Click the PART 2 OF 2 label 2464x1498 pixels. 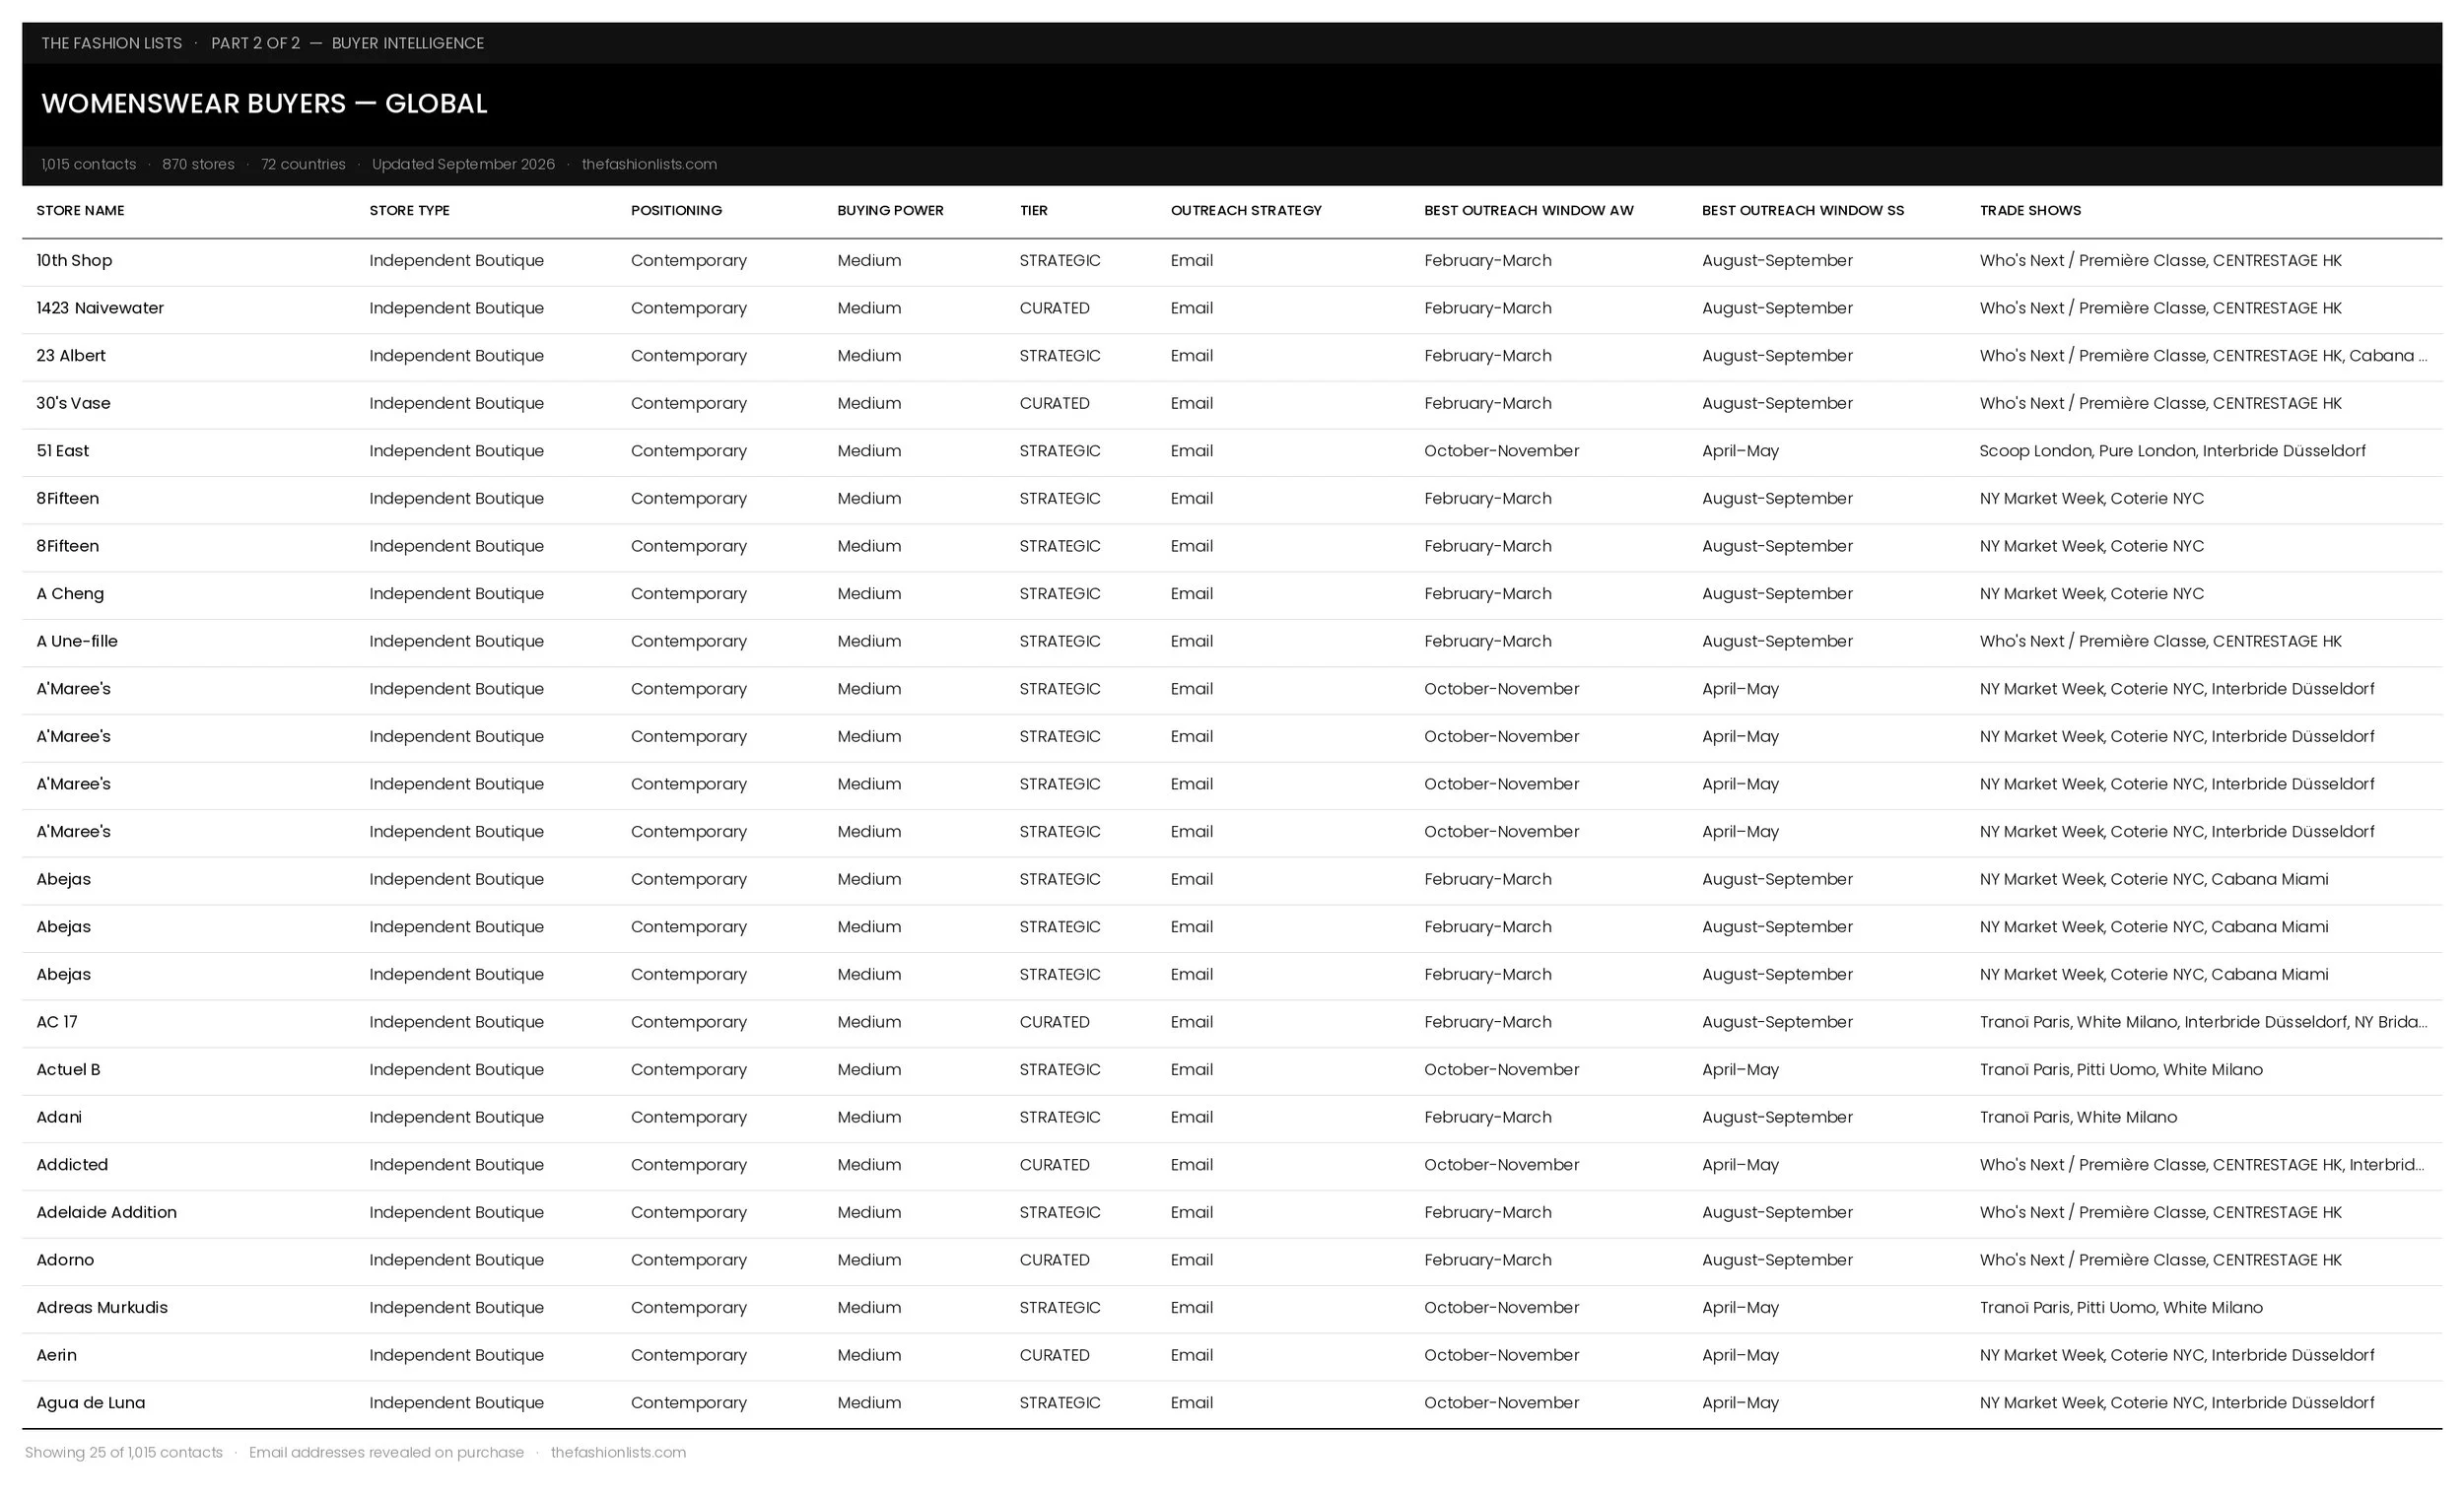[x=255, y=43]
